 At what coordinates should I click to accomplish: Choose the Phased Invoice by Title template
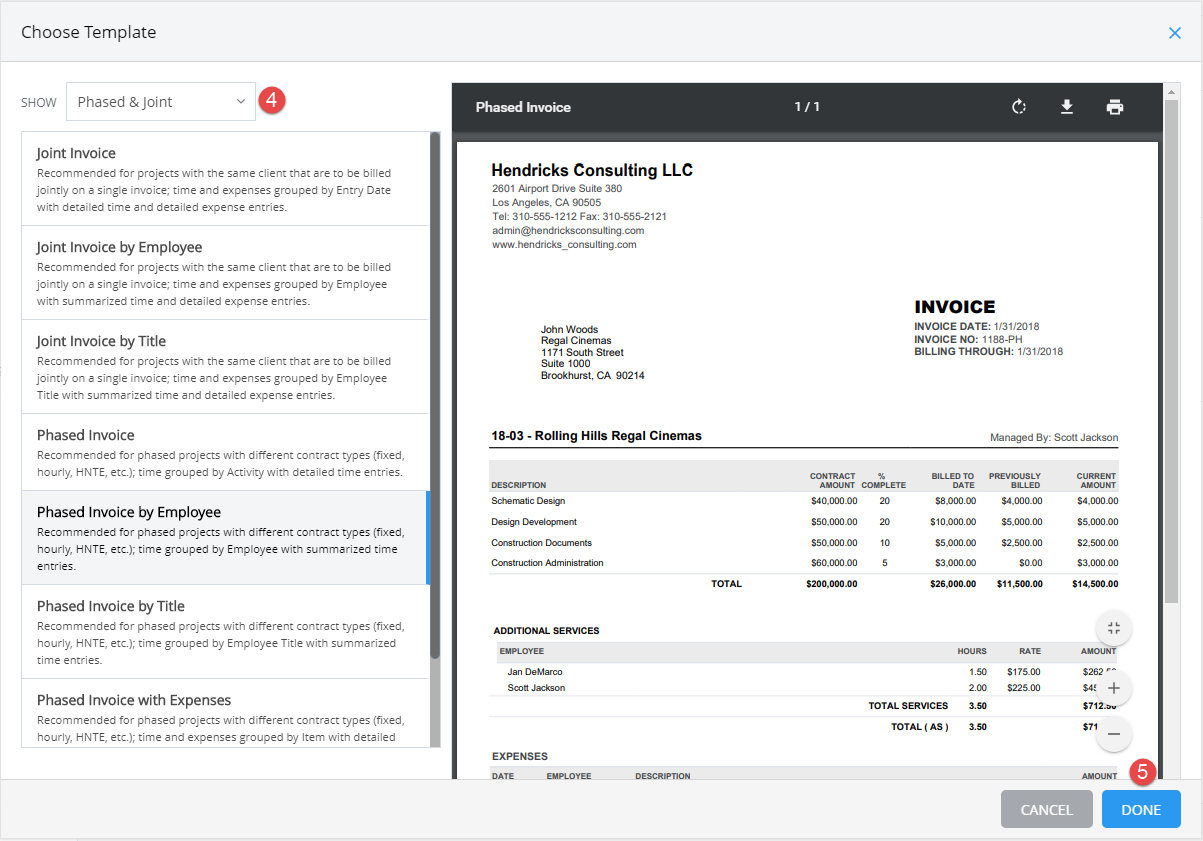coord(225,632)
